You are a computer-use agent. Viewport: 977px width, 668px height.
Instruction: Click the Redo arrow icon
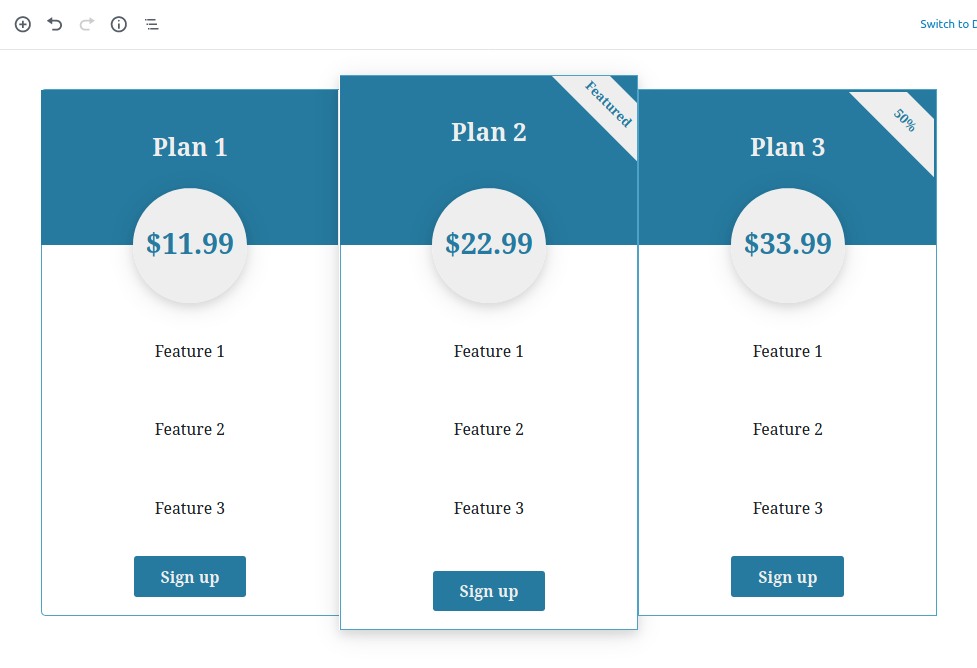(x=87, y=24)
